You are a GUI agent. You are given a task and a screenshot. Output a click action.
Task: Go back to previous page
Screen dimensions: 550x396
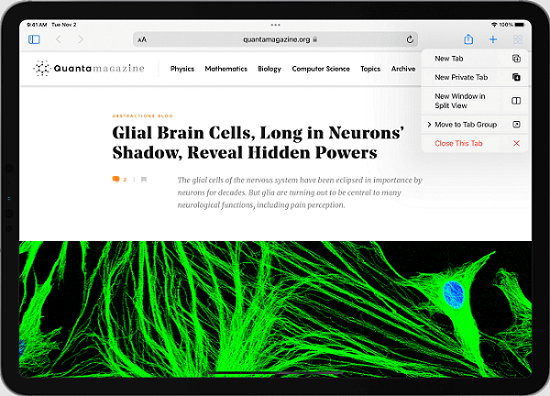(59, 39)
